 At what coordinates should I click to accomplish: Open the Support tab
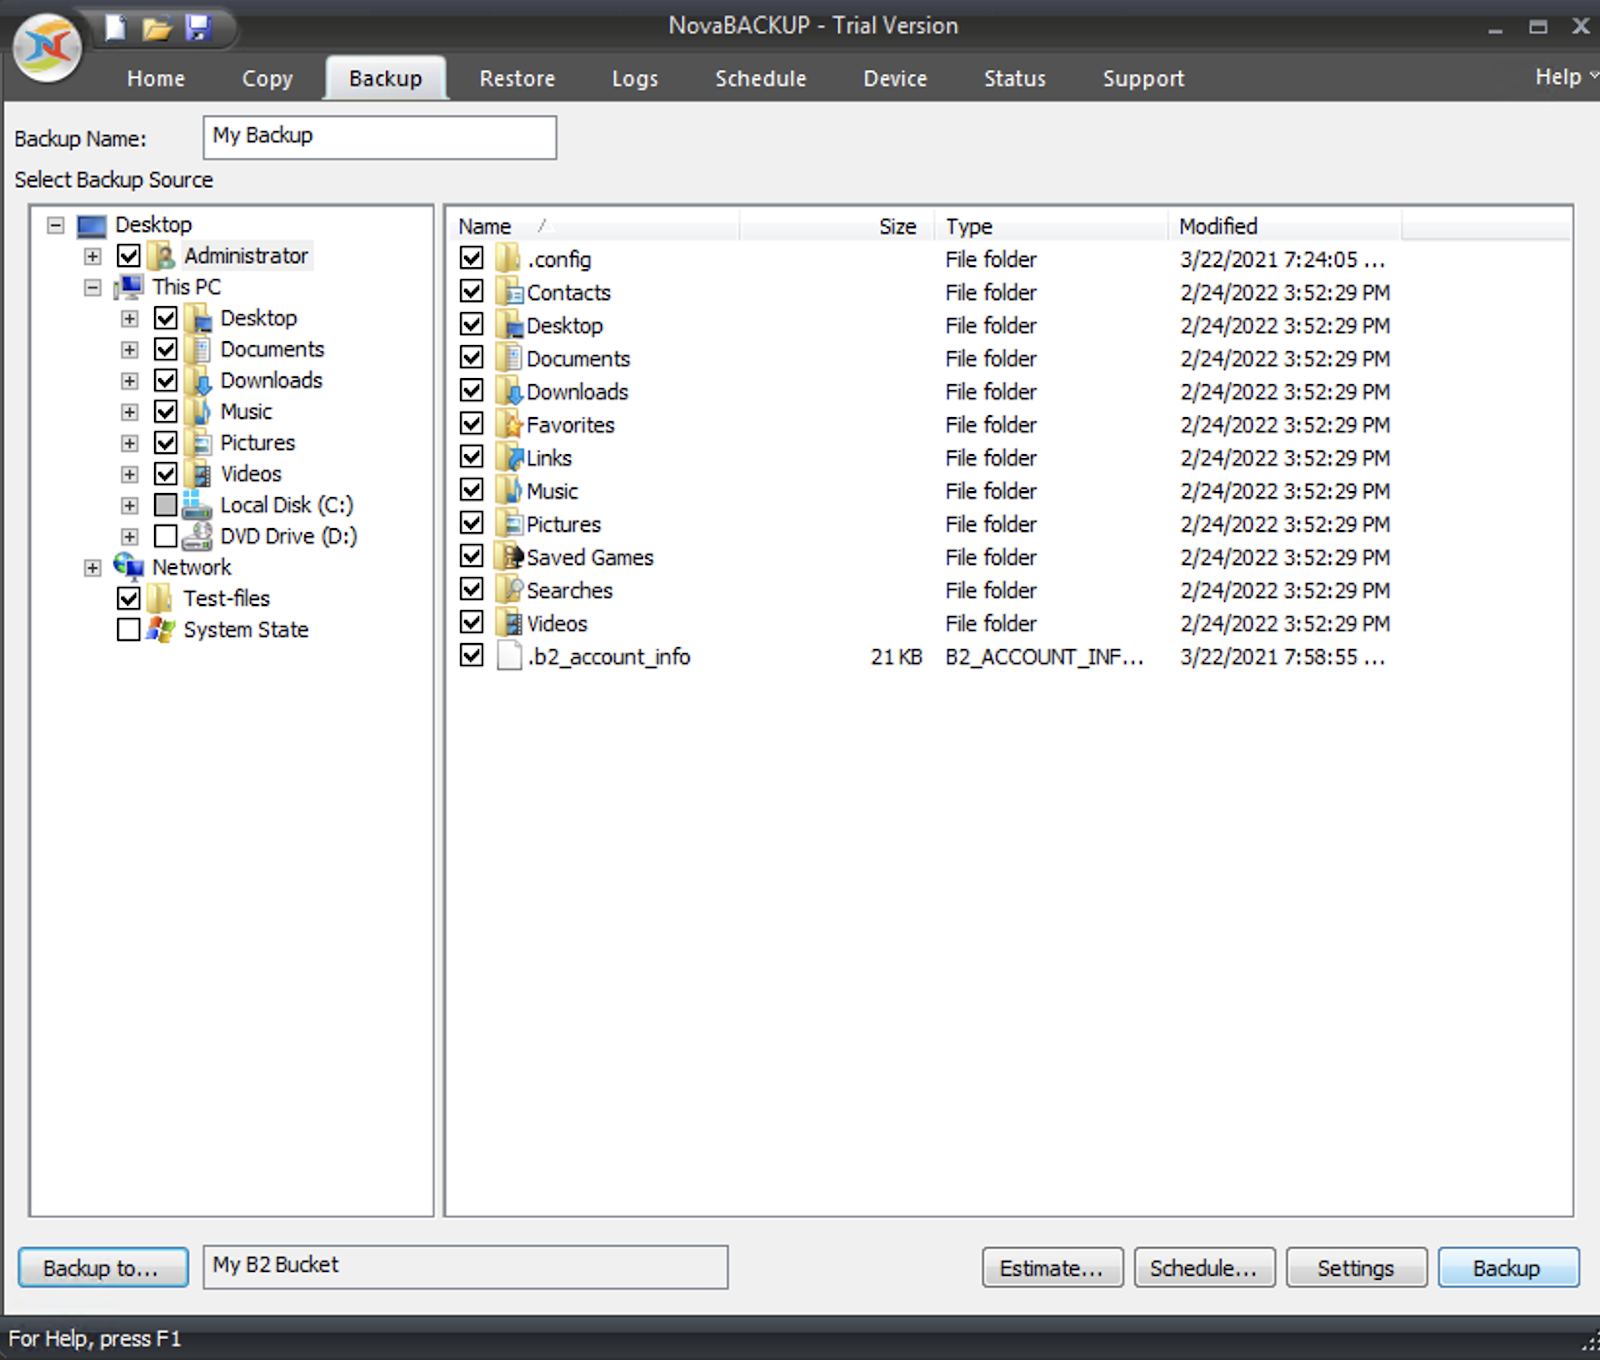pos(1143,79)
